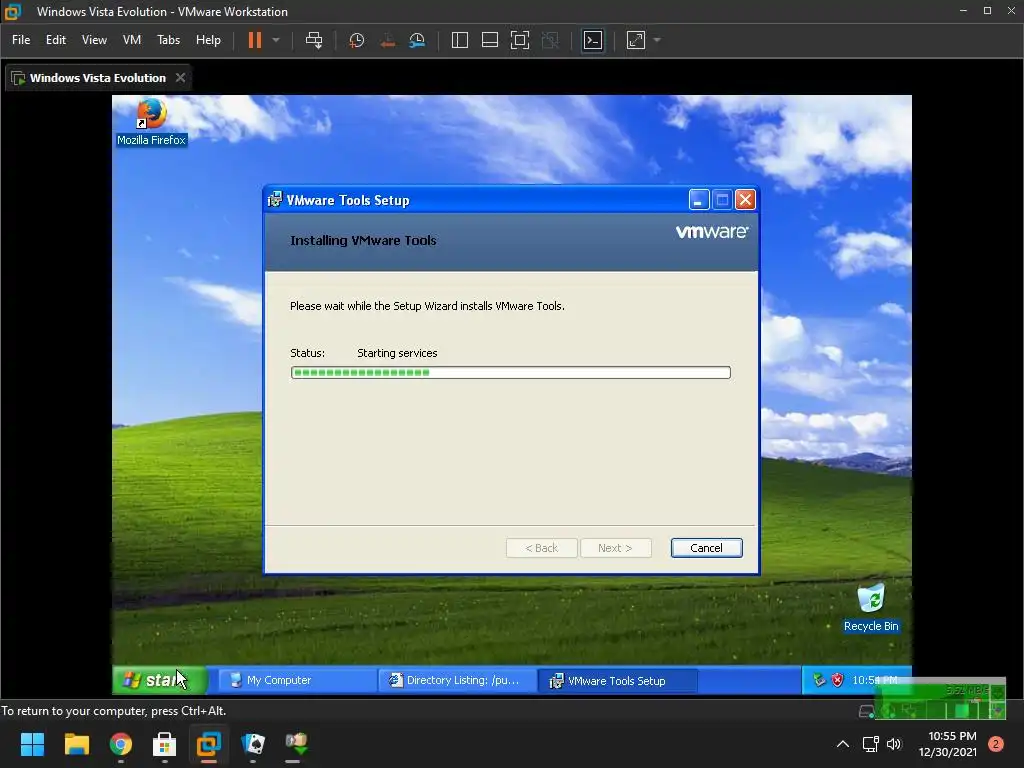Viewport: 1024px width, 768px height.
Task: Open the File menu
Action: point(21,40)
